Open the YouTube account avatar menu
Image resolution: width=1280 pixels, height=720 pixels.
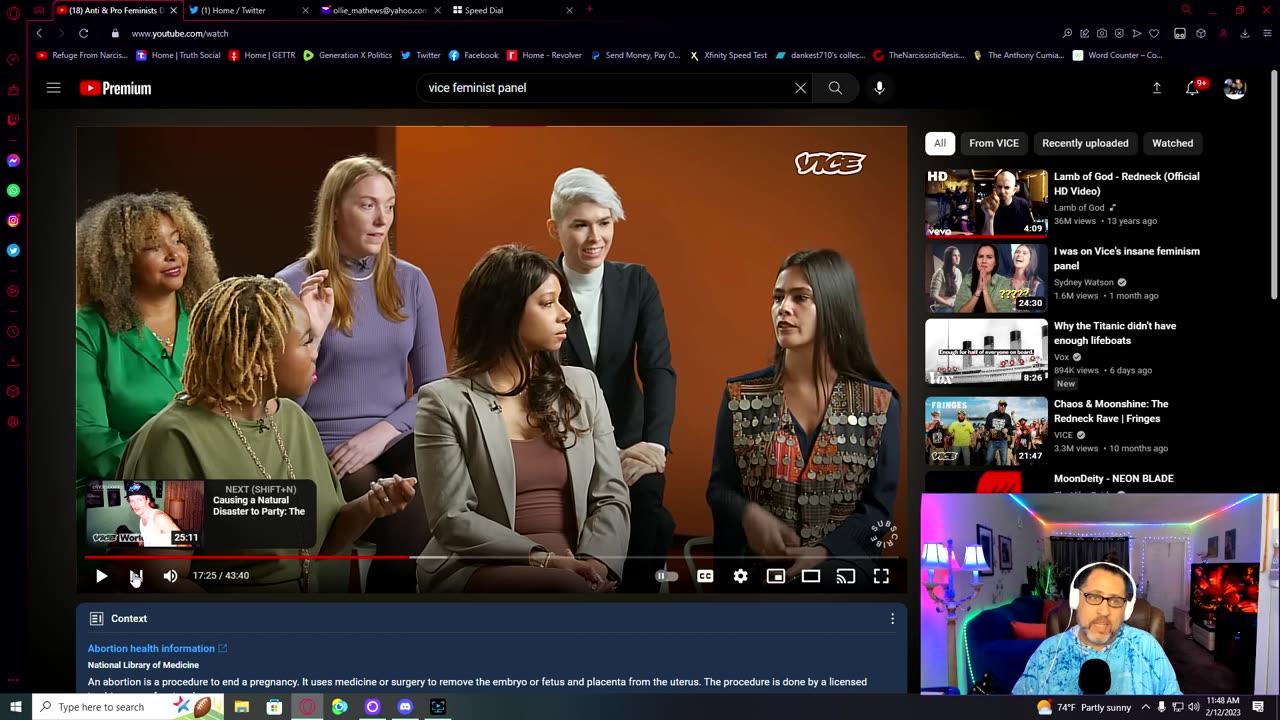click(x=1235, y=88)
